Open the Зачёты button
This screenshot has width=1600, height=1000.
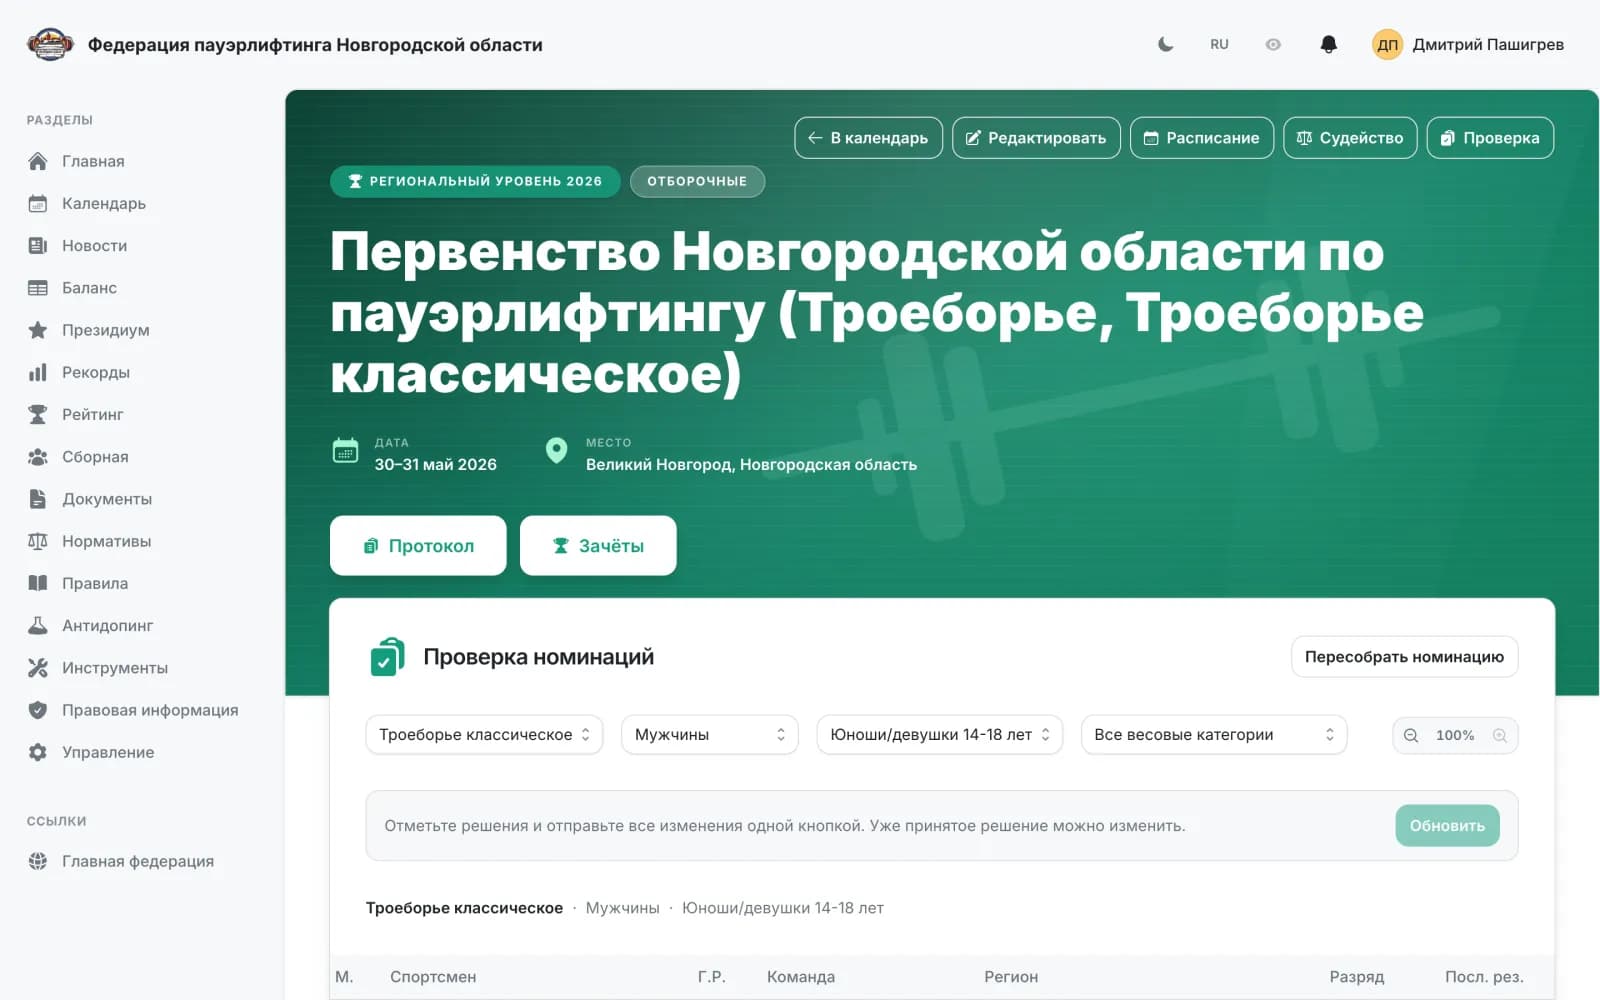(x=598, y=545)
